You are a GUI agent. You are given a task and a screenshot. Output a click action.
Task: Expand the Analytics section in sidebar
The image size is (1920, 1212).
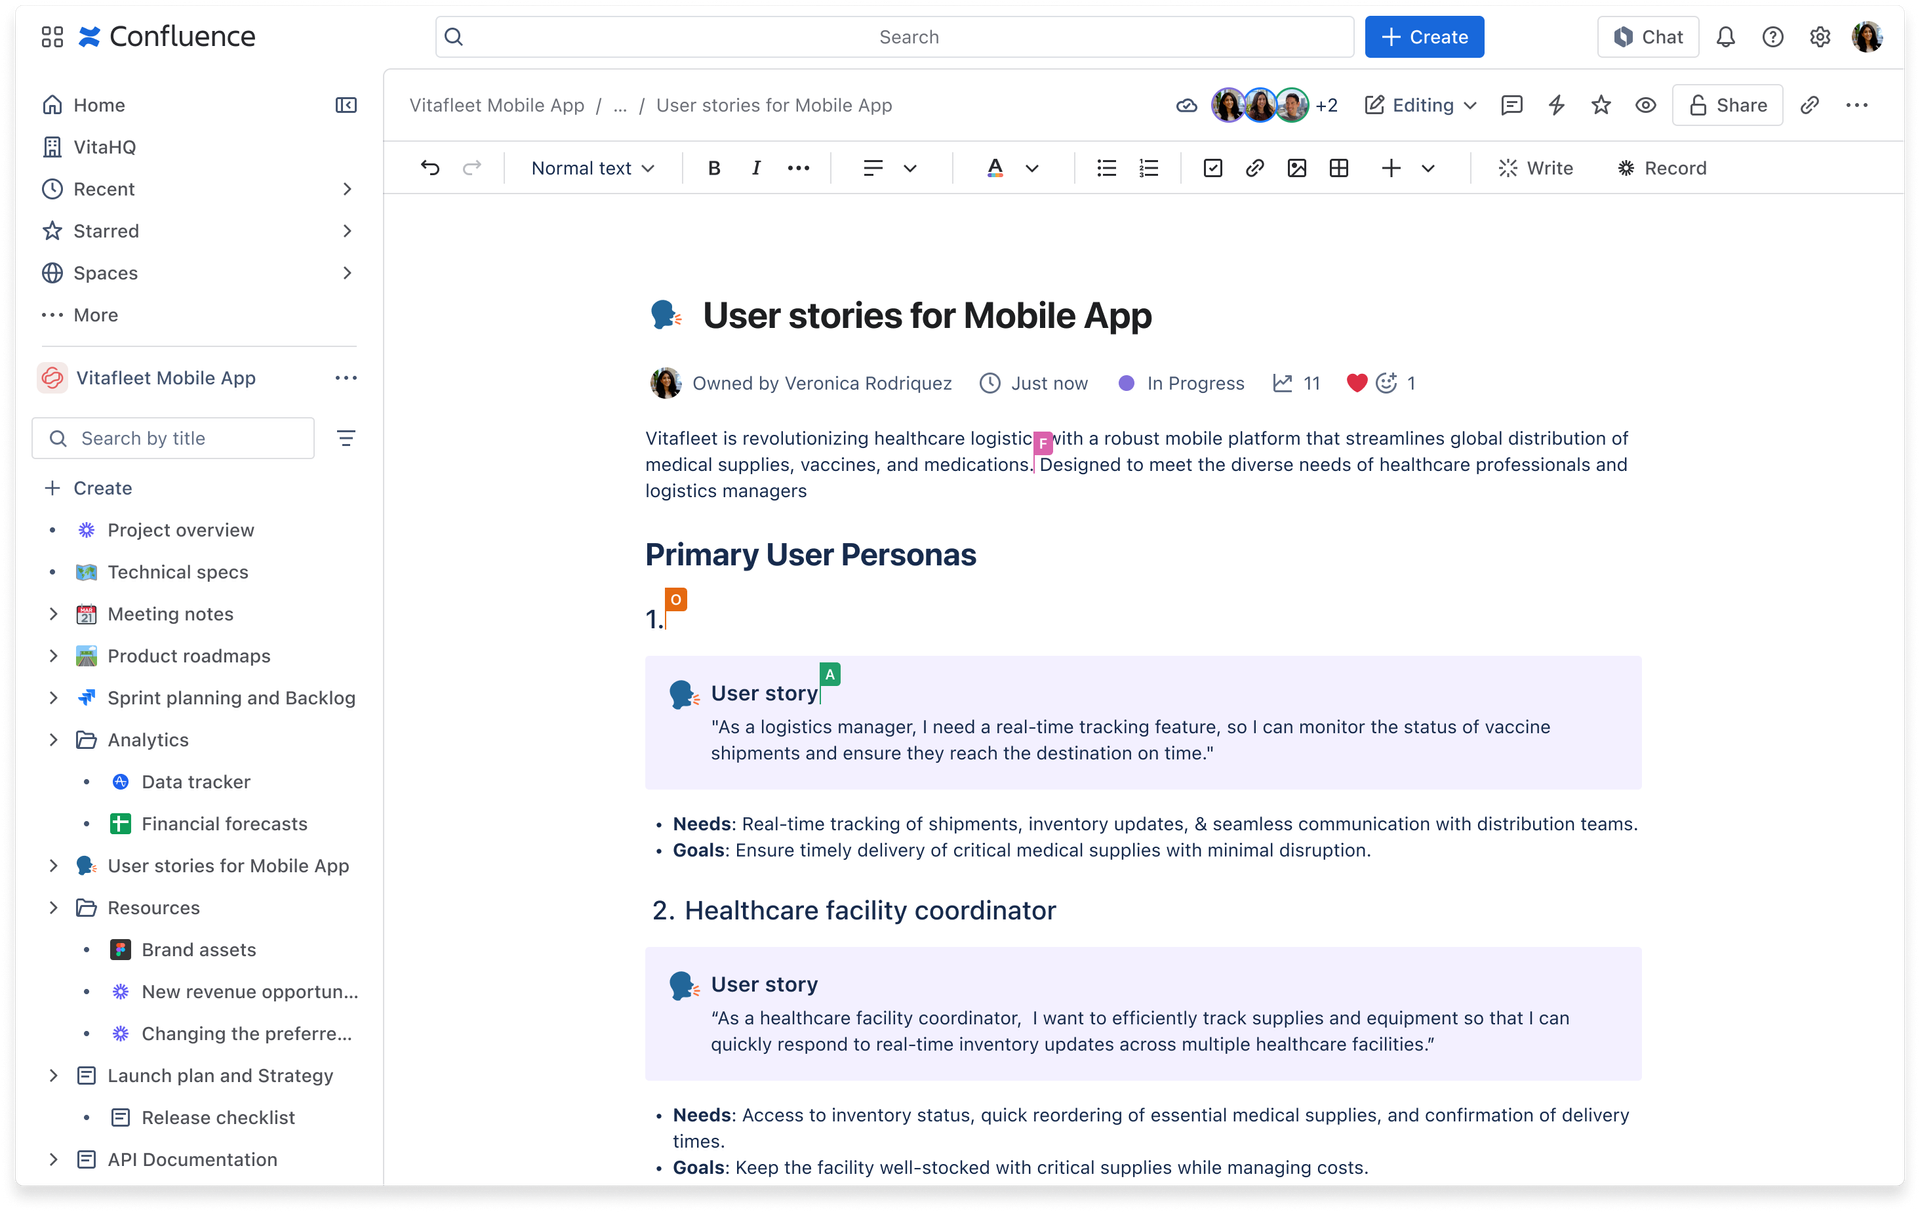coord(50,739)
